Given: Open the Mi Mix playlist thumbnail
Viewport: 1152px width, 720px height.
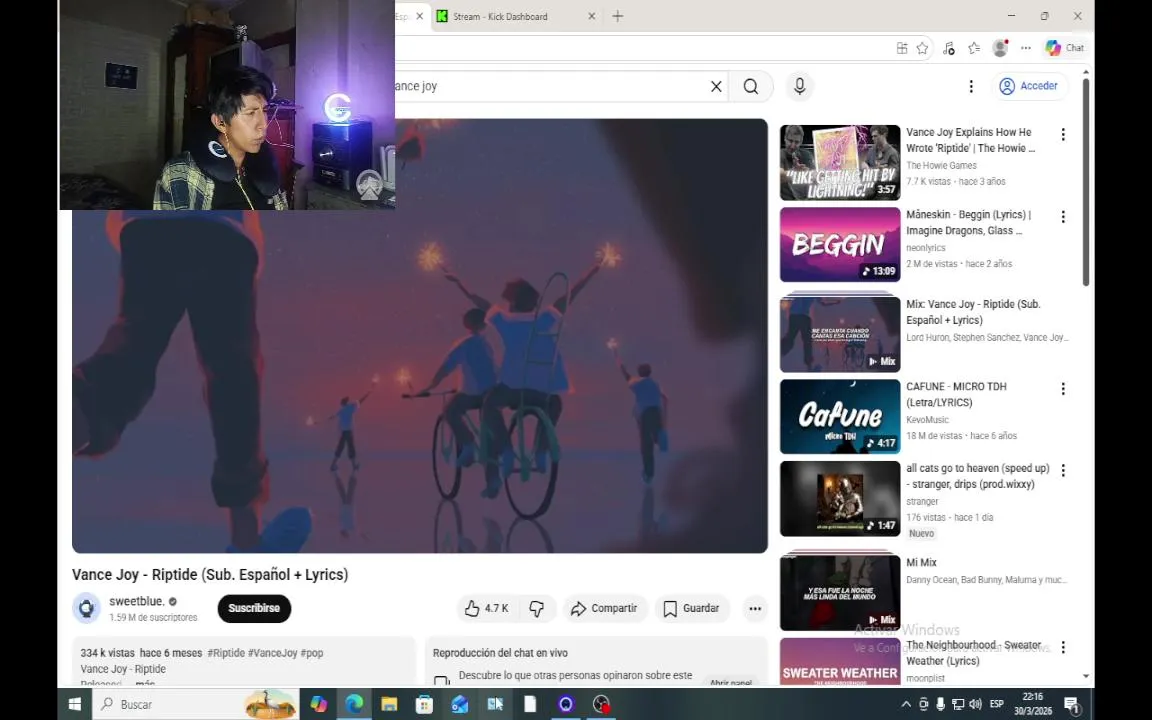Looking at the screenshot, I should coord(840,591).
